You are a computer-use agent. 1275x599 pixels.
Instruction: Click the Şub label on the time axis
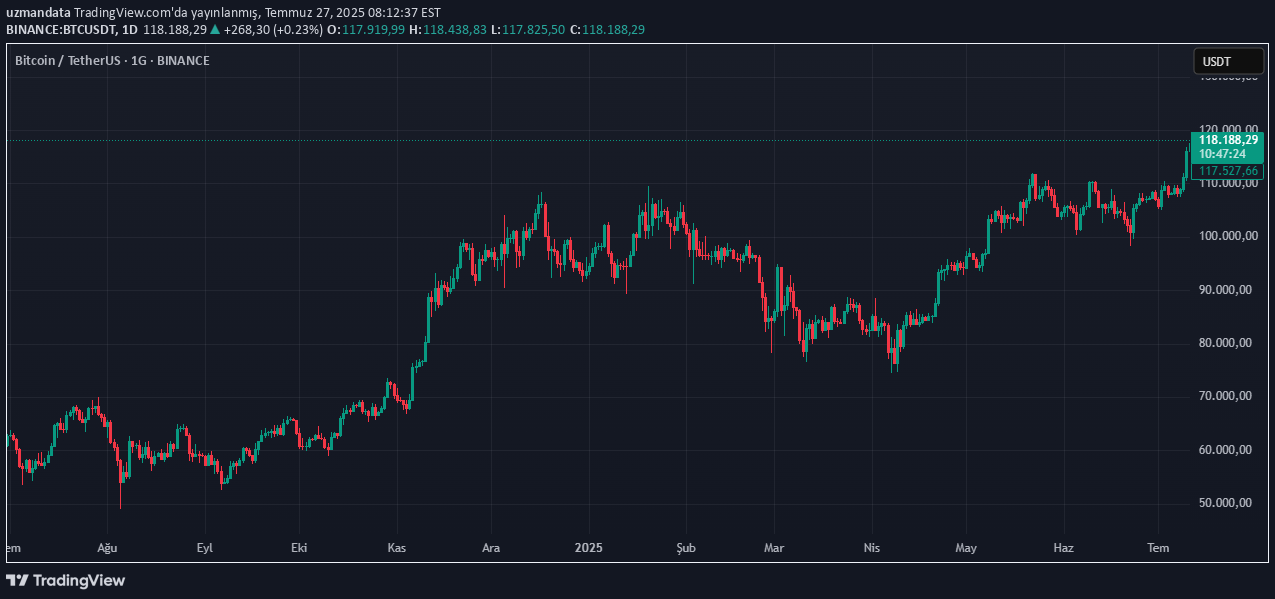tap(684, 548)
